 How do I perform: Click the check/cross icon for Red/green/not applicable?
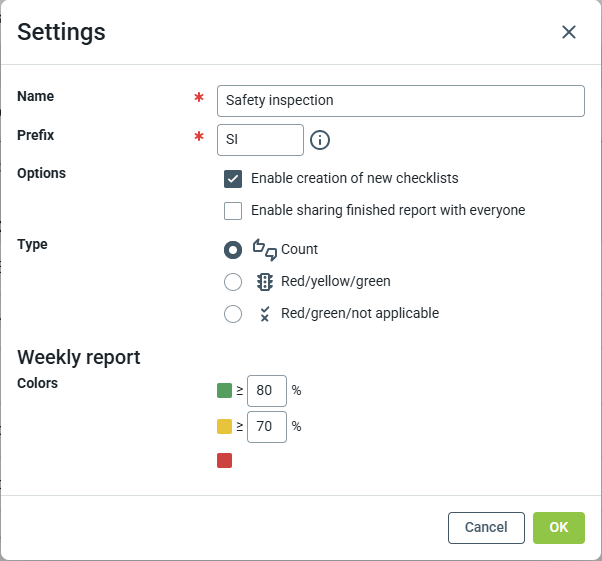[x=265, y=313]
